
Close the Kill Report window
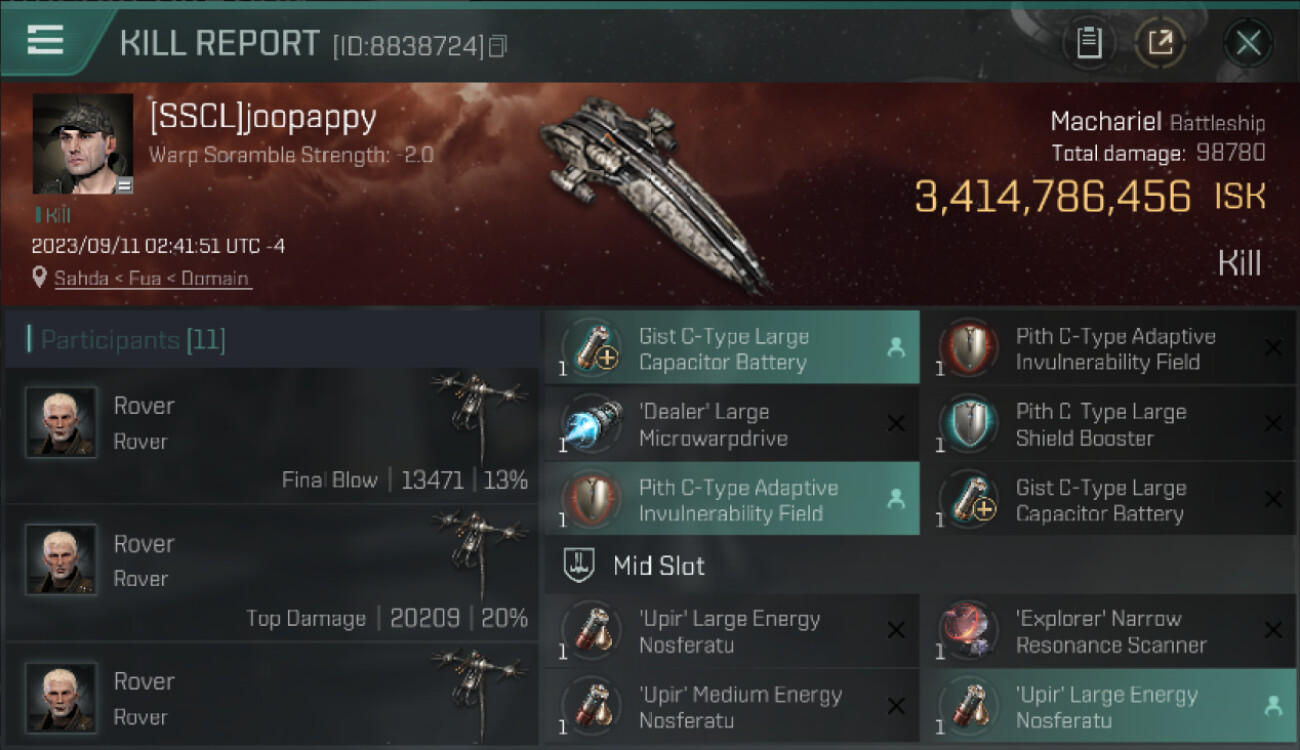pyautogui.click(x=1247, y=42)
